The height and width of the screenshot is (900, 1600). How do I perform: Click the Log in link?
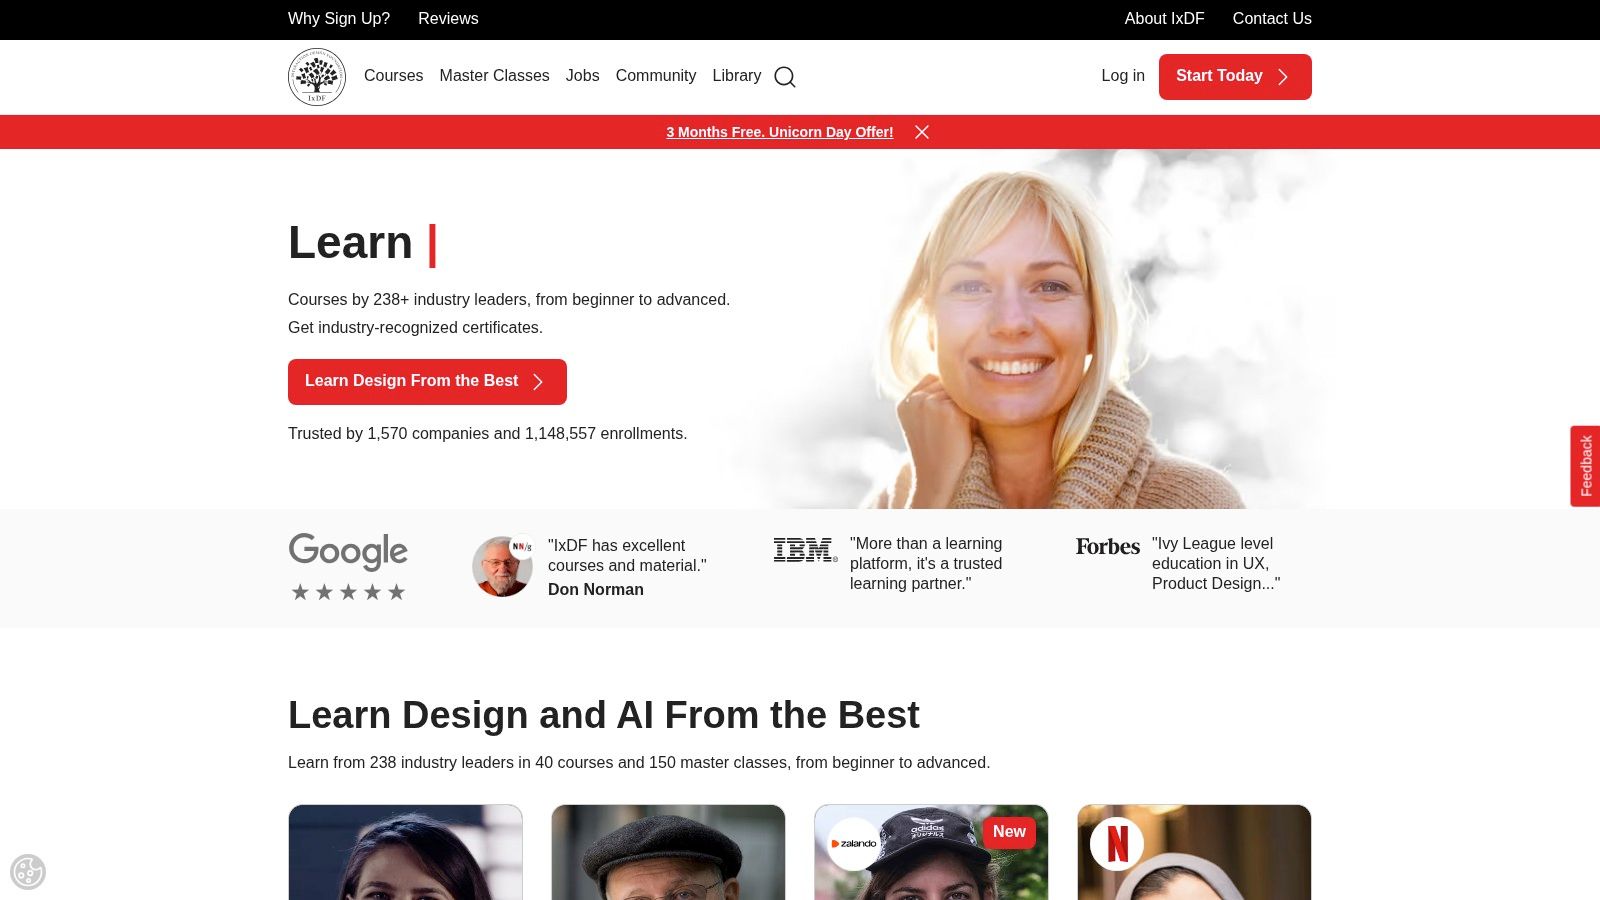(1122, 76)
